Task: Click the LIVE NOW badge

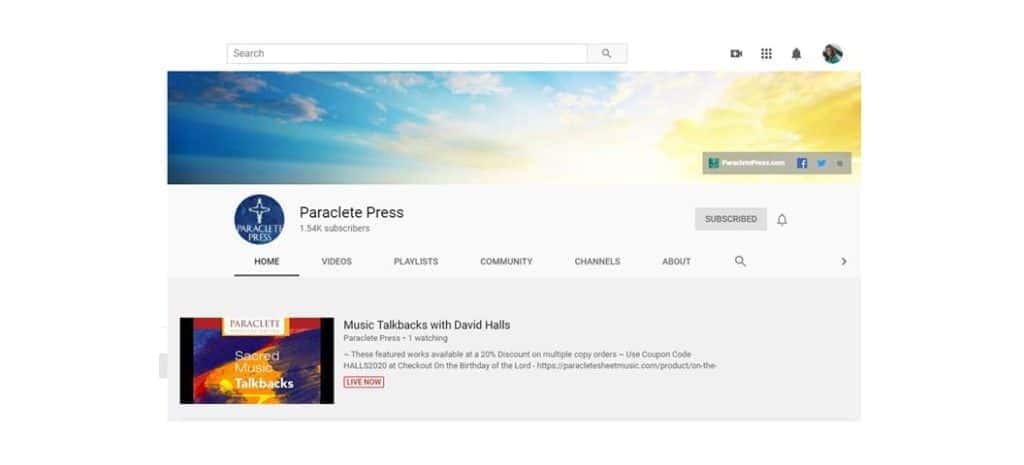Action: 364,382
